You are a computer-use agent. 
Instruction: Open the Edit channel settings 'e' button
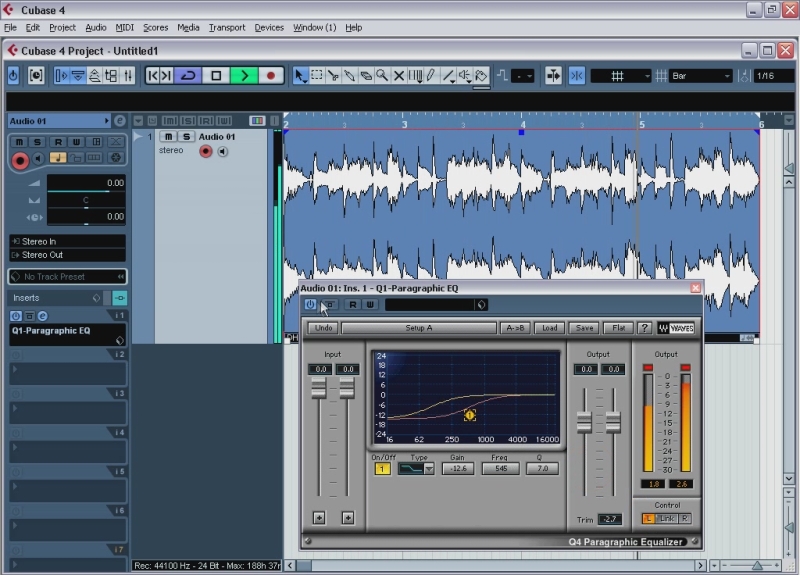[120, 121]
